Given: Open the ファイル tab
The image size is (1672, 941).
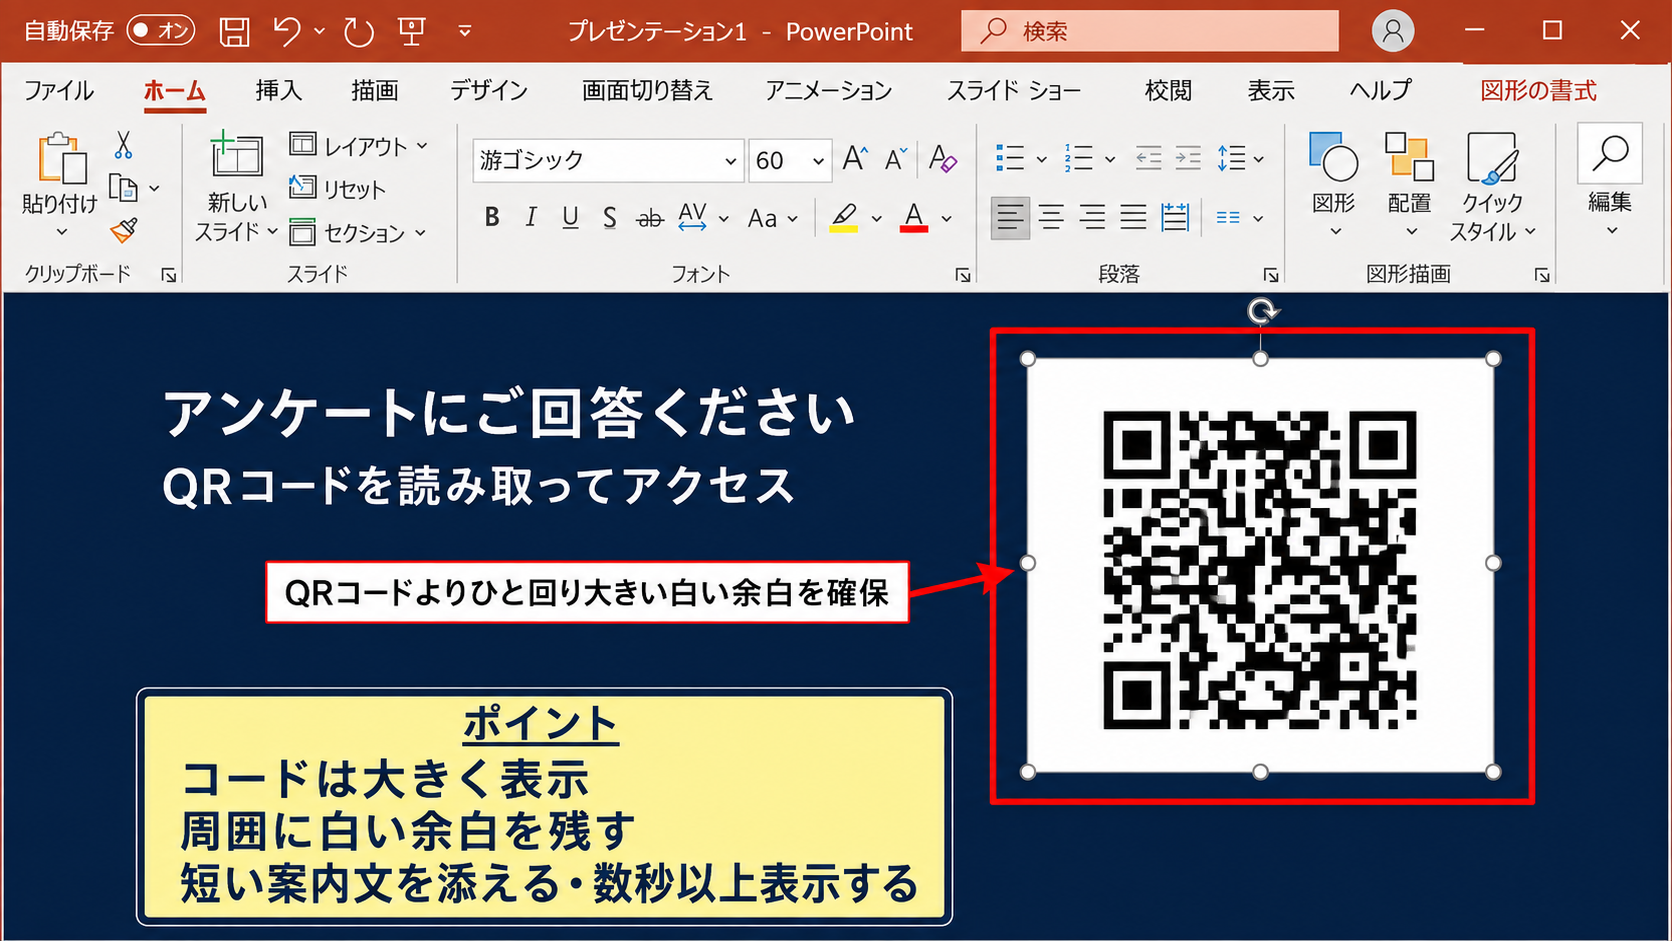Looking at the screenshot, I should click(x=59, y=90).
